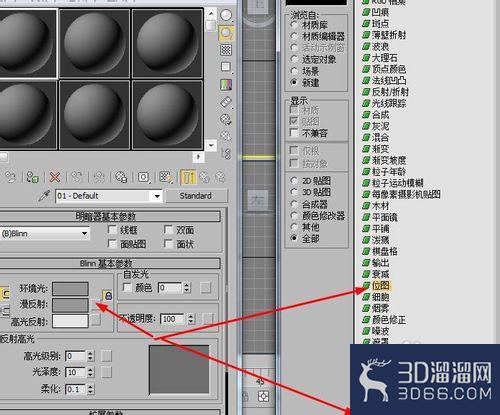
Task: Select the 2D 贴图 radio button
Action: tap(294, 181)
